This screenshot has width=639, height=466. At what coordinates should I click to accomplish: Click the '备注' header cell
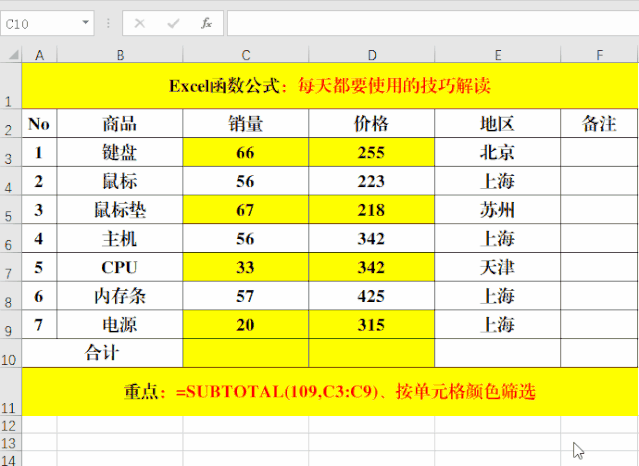tap(599, 123)
